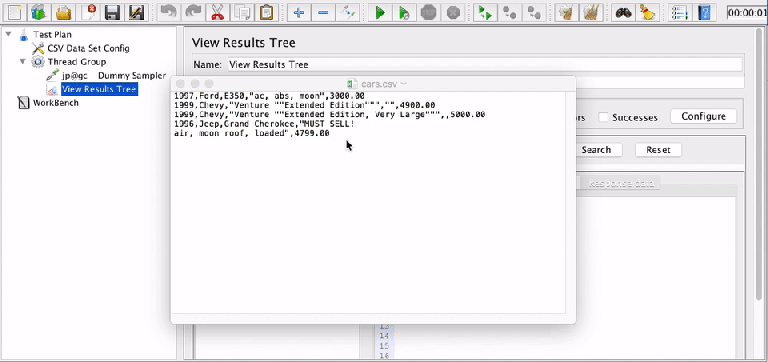Expand all tree nodes with plus icon
768x362 pixels.
[x=299, y=12]
